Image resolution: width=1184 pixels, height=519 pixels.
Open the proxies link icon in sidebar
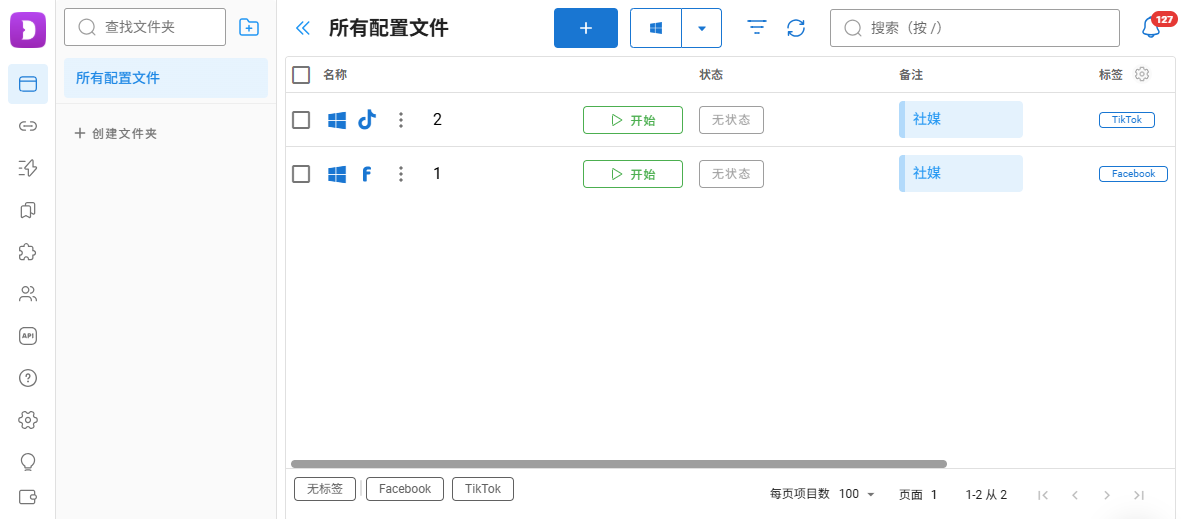[28, 126]
